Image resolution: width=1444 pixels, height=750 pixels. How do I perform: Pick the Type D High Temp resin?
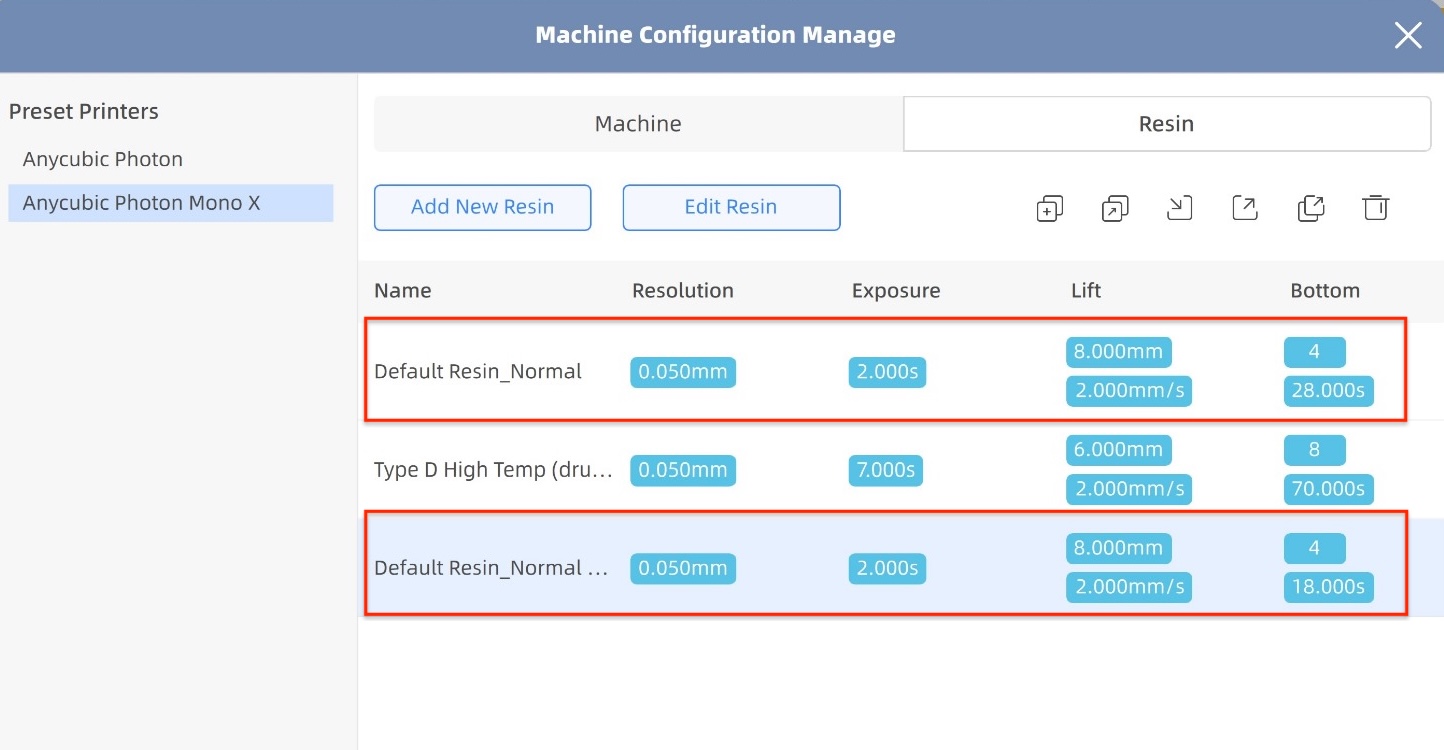coord(493,470)
